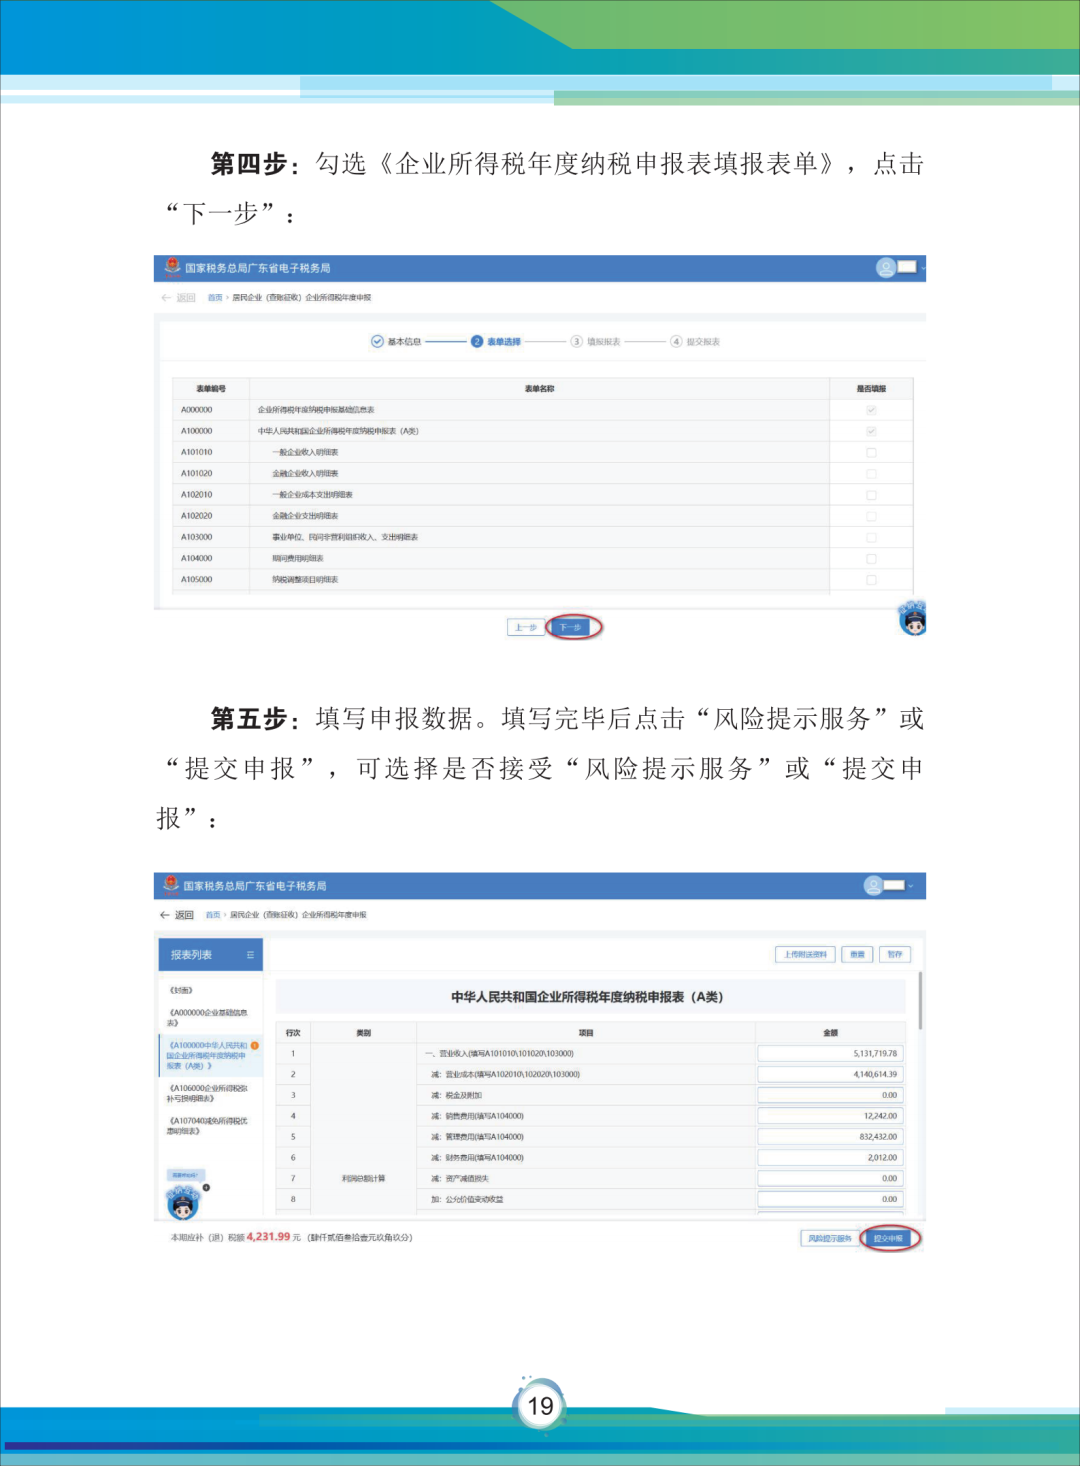The width and height of the screenshot is (1080, 1466).
Task: Open the account dropdown next to the top avatar
Action: (922, 267)
